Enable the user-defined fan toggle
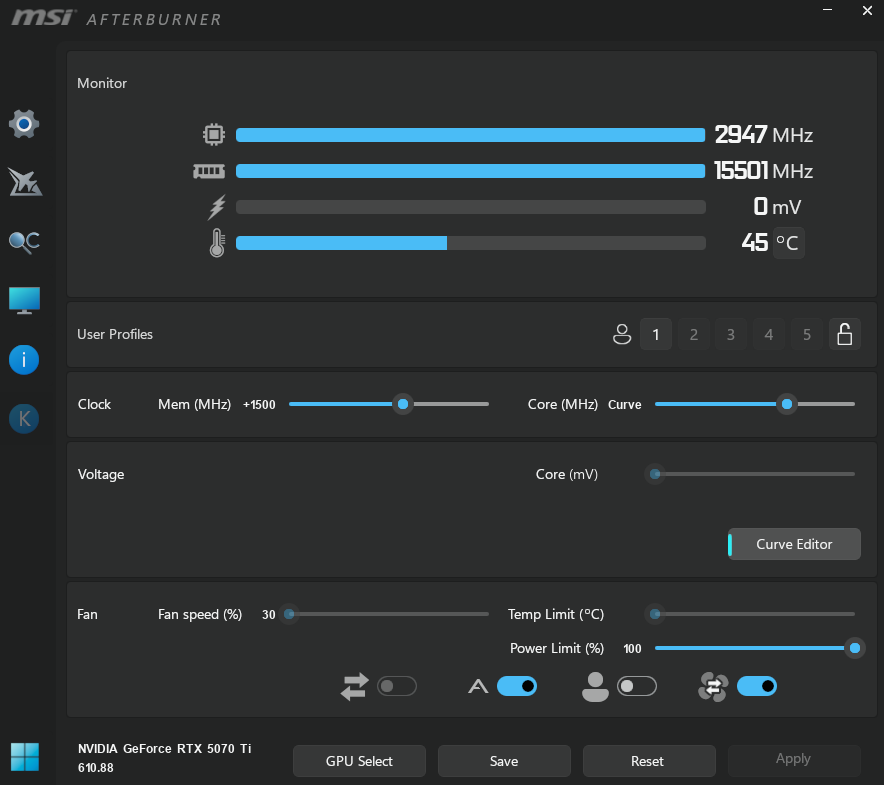The width and height of the screenshot is (884, 785). (x=637, y=686)
